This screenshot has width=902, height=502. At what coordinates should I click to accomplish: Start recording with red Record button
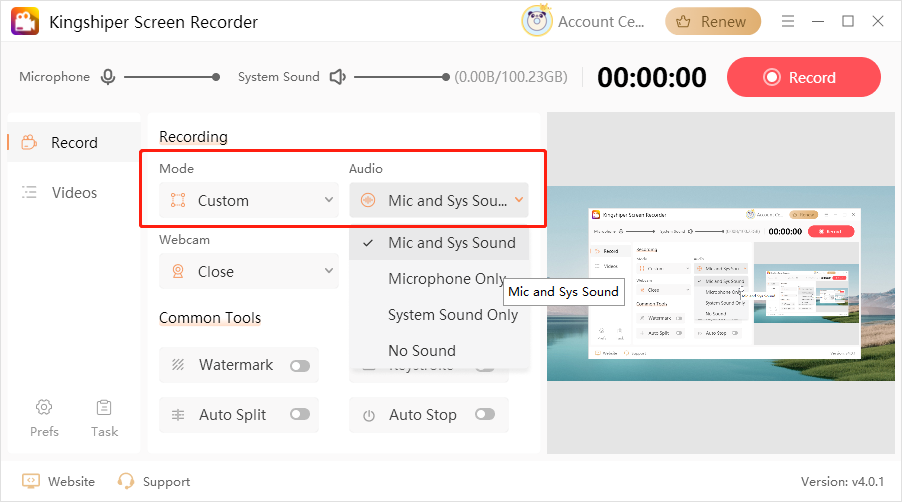pos(804,77)
